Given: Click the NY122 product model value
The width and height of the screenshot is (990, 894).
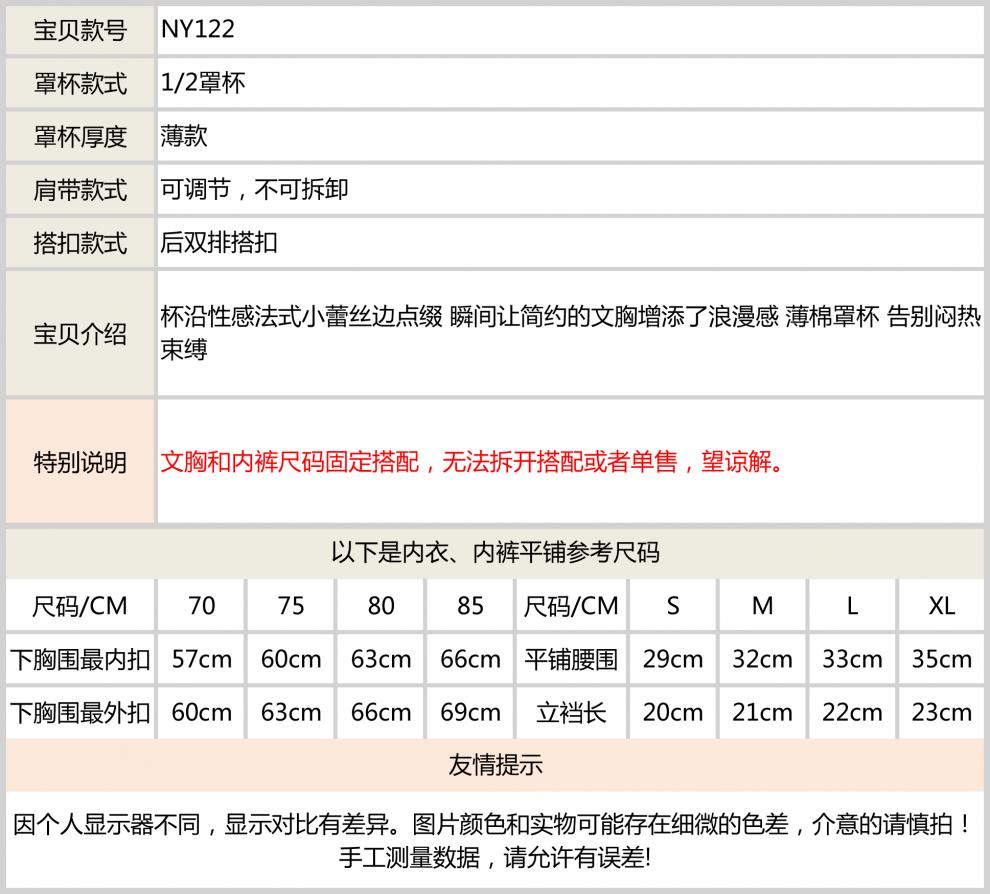Looking at the screenshot, I should click(198, 30).
